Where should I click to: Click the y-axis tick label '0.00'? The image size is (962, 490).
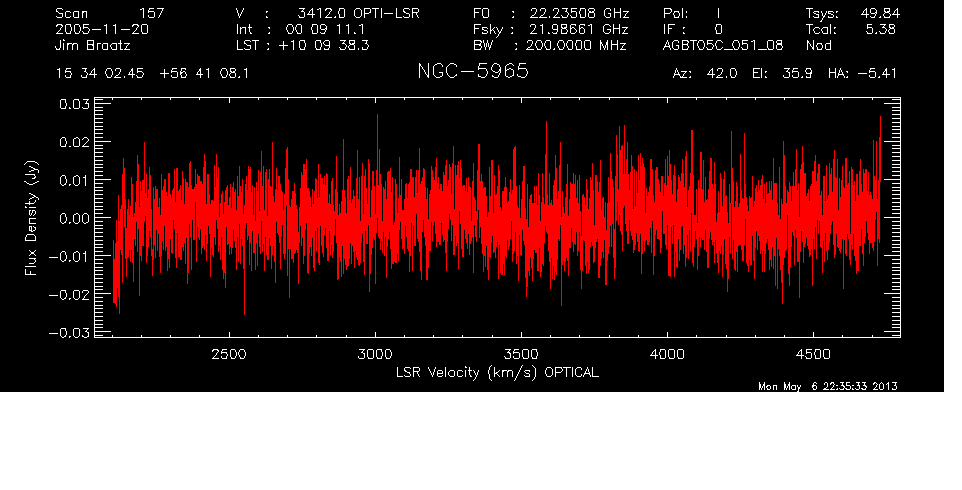coord(74,218)
